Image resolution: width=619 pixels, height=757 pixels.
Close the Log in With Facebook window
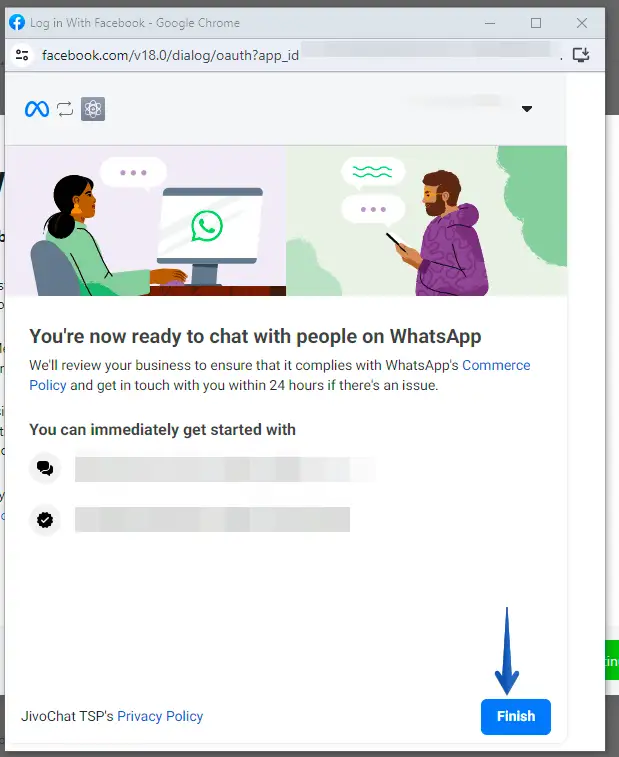pos(581,23)
